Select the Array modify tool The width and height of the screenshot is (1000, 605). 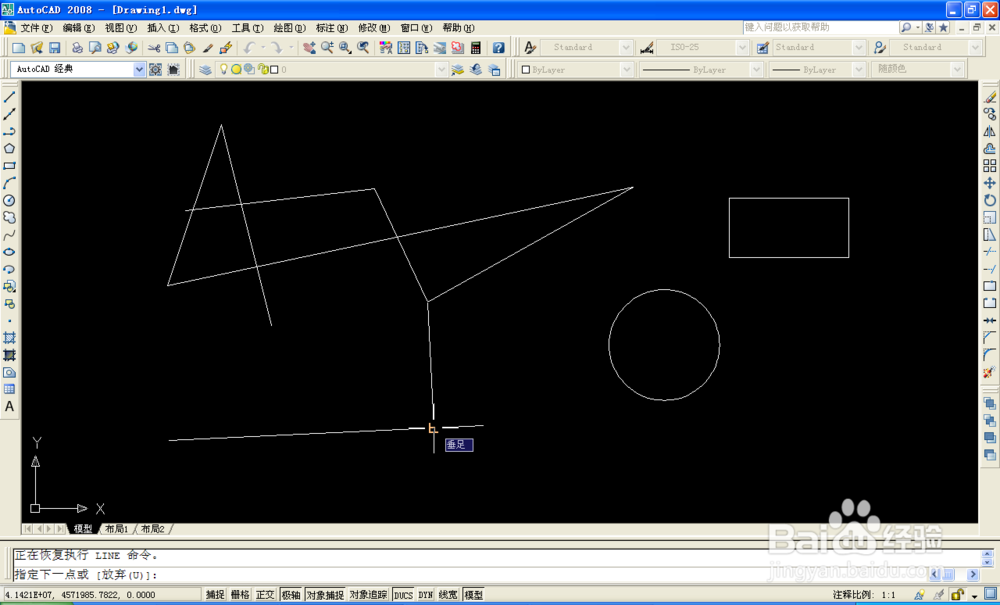990,166
